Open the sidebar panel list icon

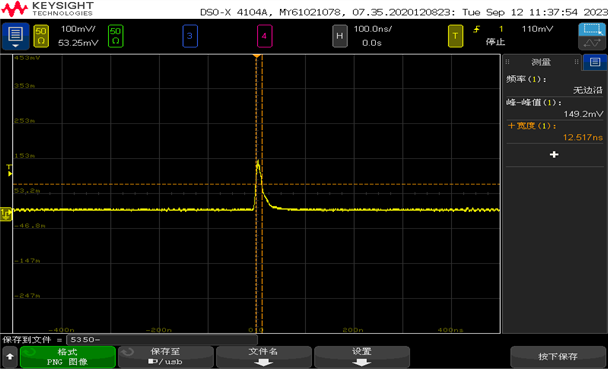click(595, 62)
